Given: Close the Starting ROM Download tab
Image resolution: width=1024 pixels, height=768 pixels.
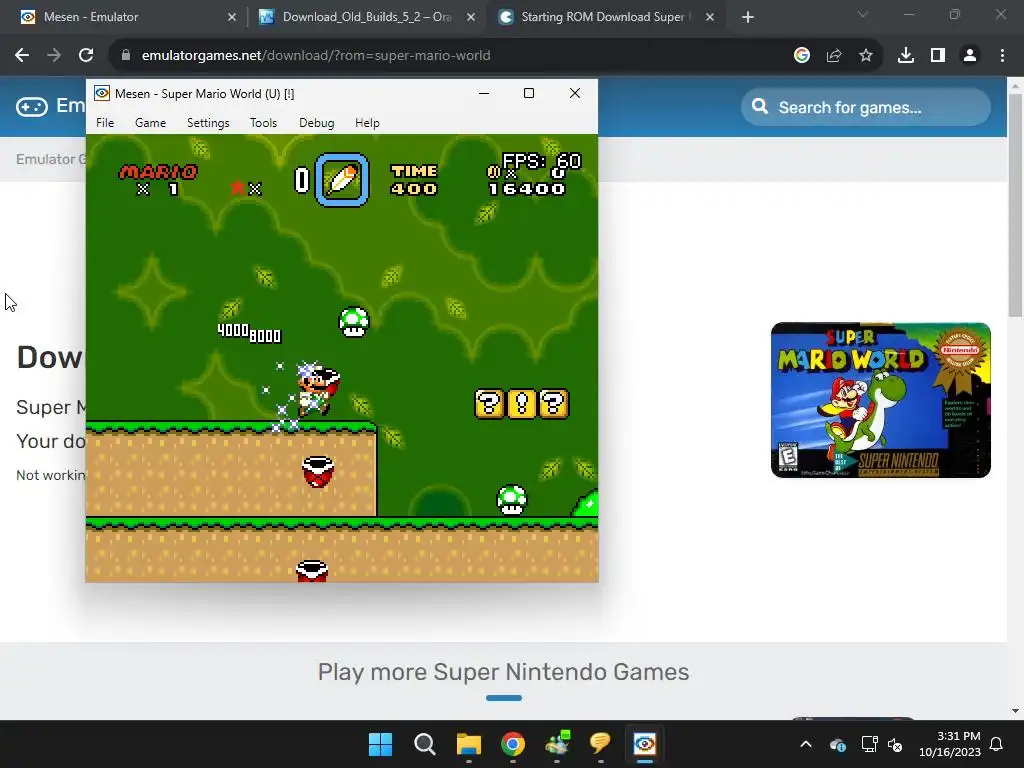Looking at the screenshot, I should (x=710, y=17).
